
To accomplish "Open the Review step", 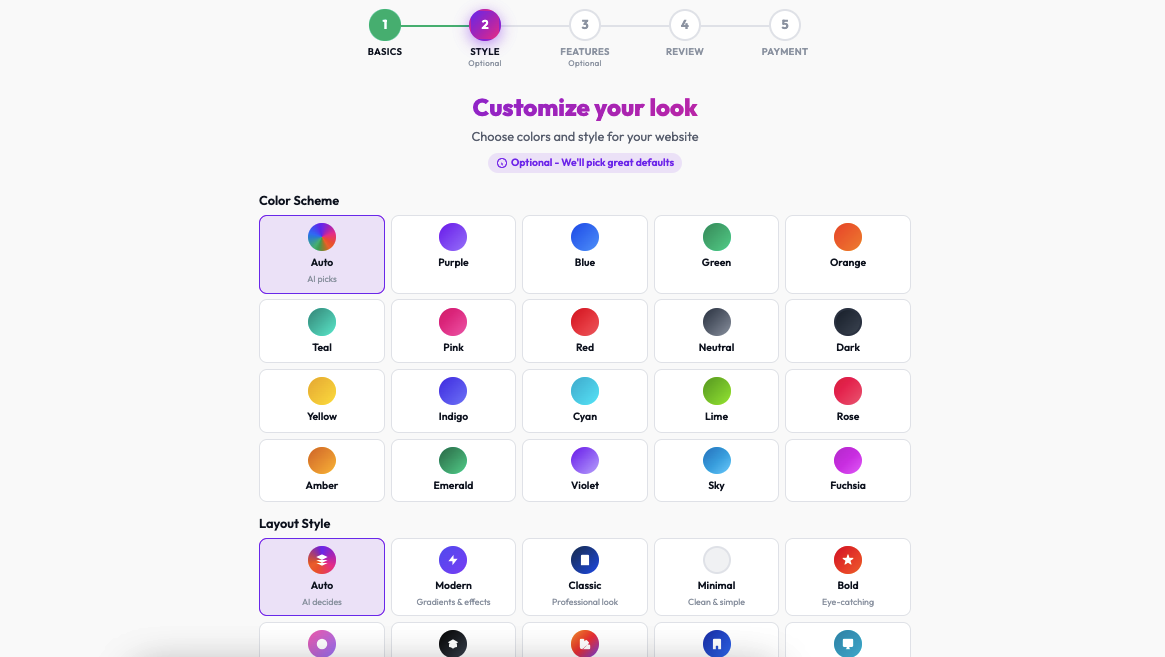I will click(x=684, y=25).
